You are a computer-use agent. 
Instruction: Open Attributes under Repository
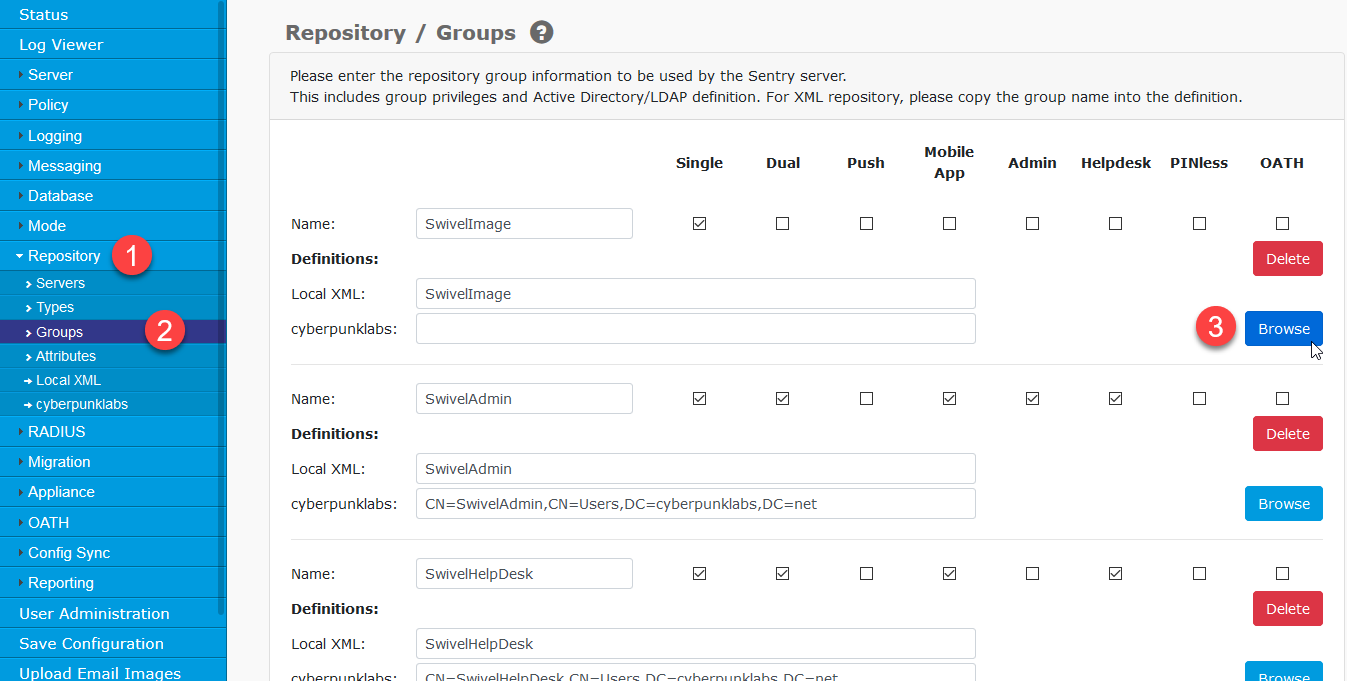point(66,356)
